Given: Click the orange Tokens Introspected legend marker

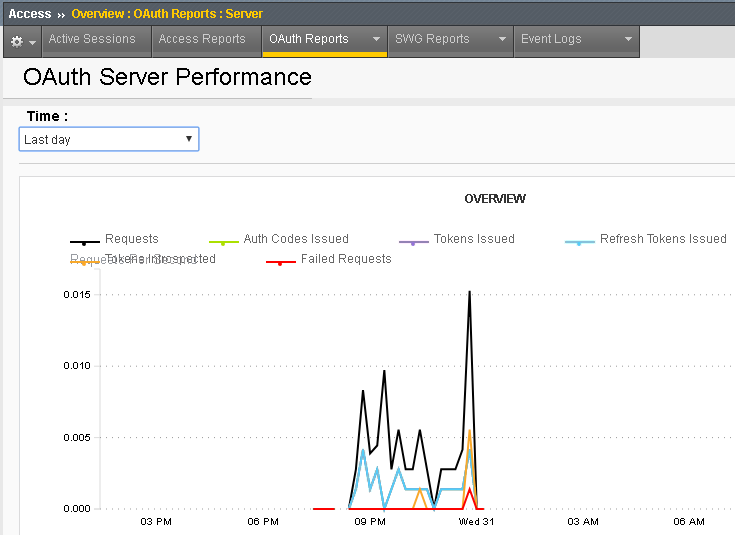Looking at the screenshot, I should click(85, 262).
